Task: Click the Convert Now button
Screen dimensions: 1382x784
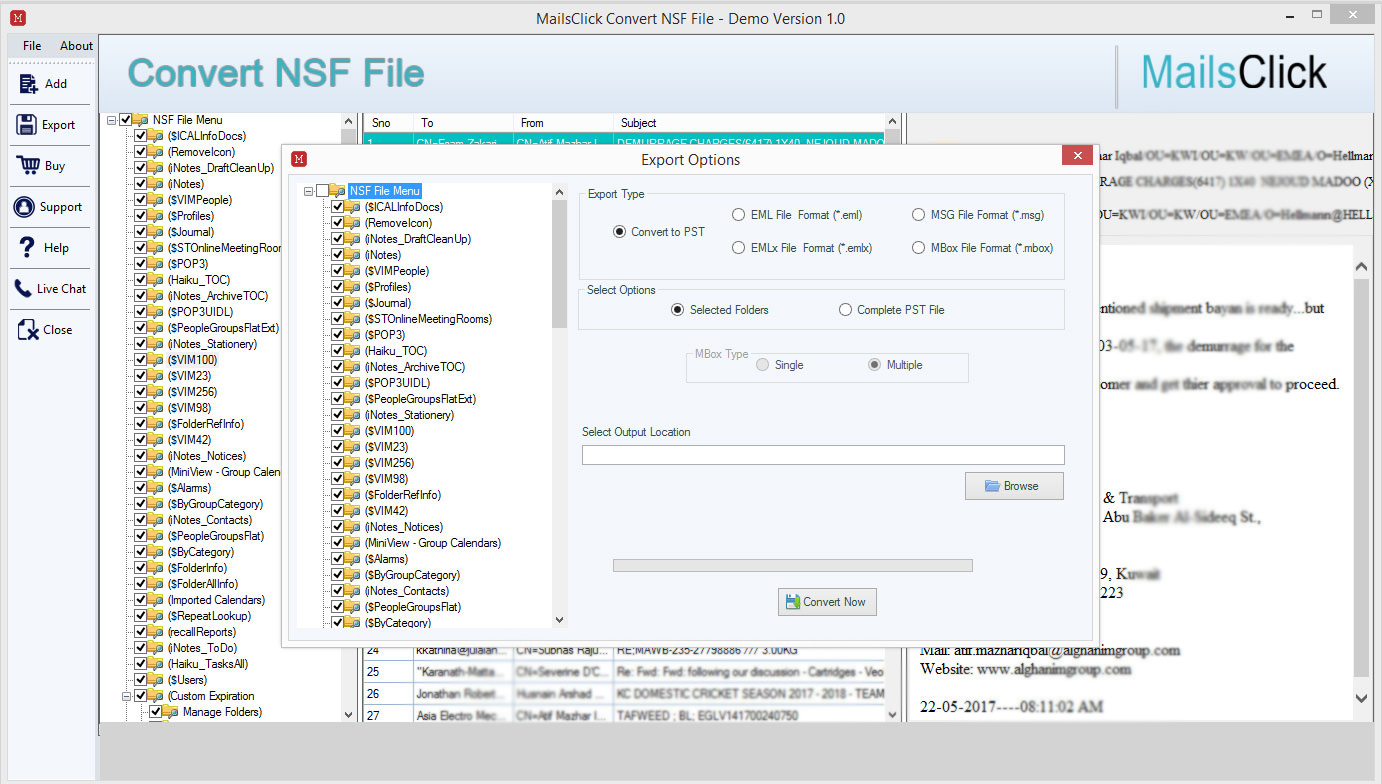Action: pyautogui.click(x=827, y=602)
